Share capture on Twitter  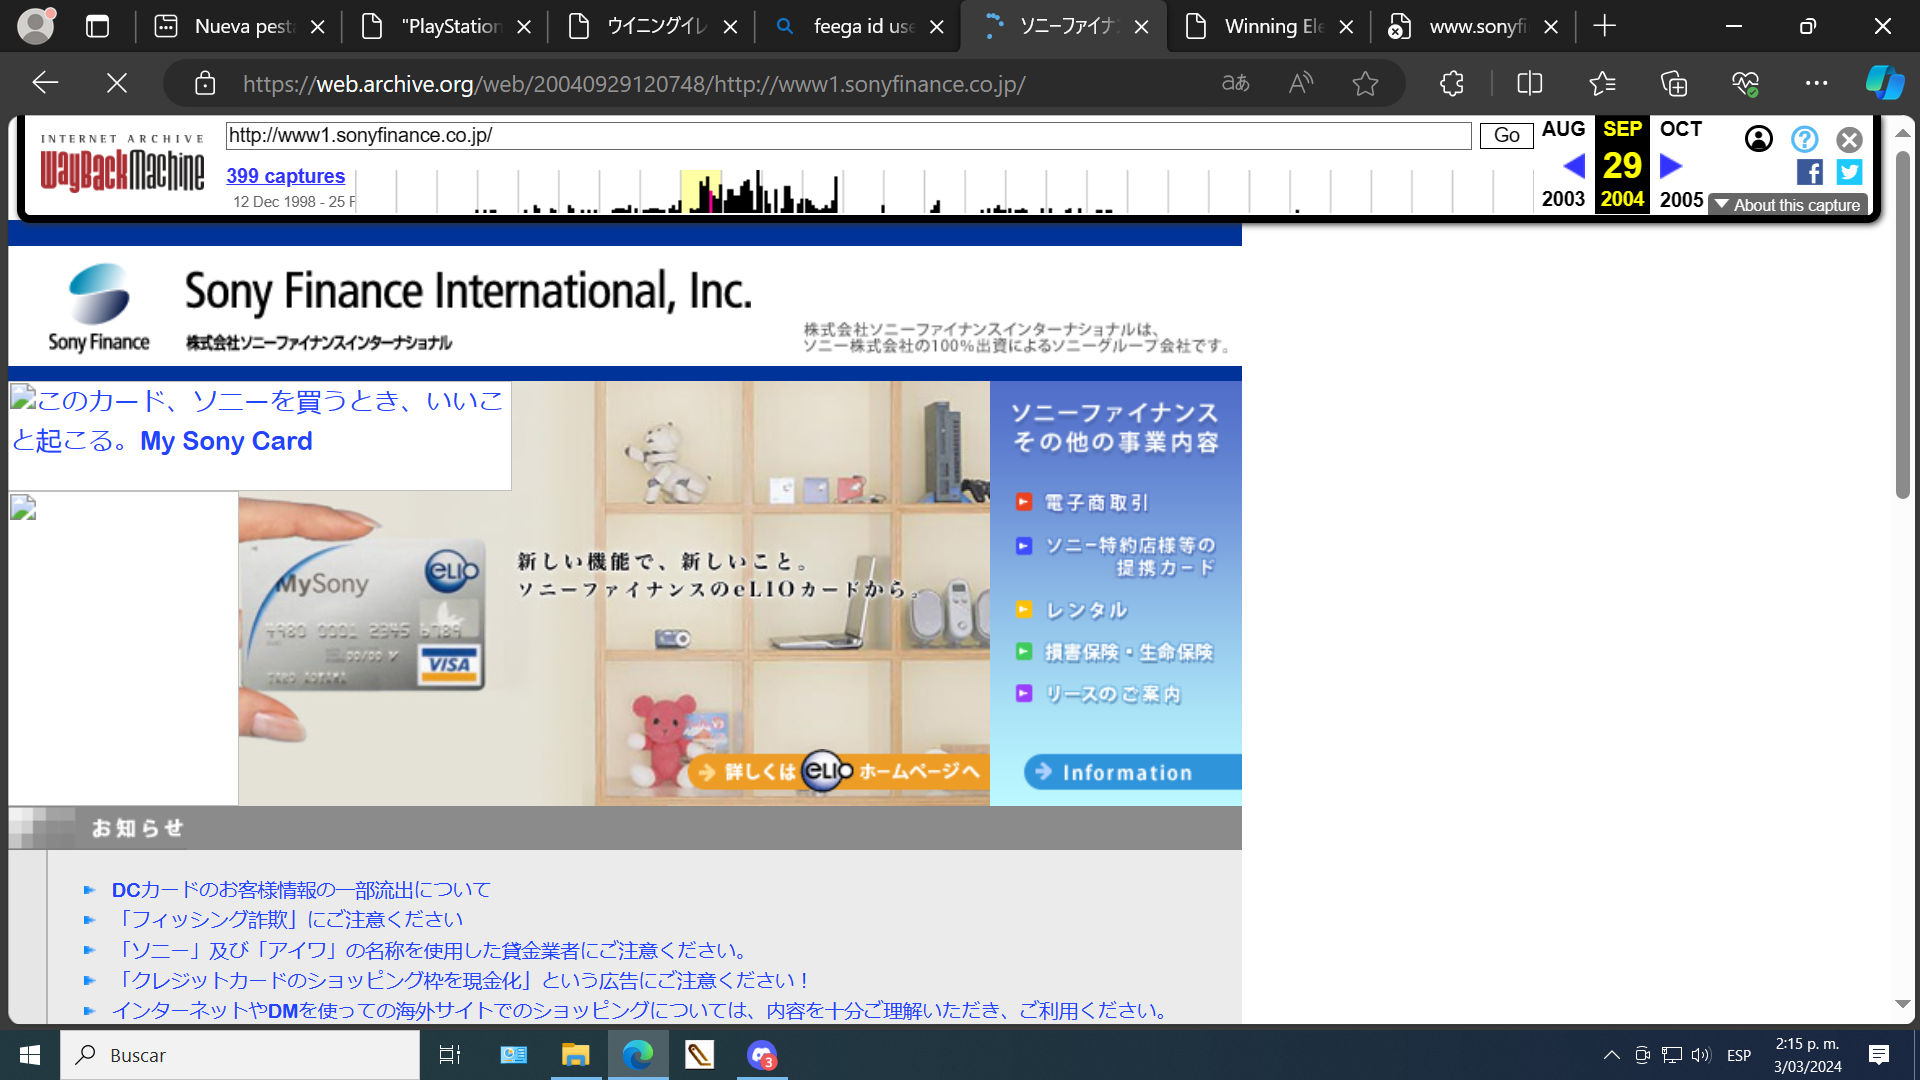pos(1850,172)
